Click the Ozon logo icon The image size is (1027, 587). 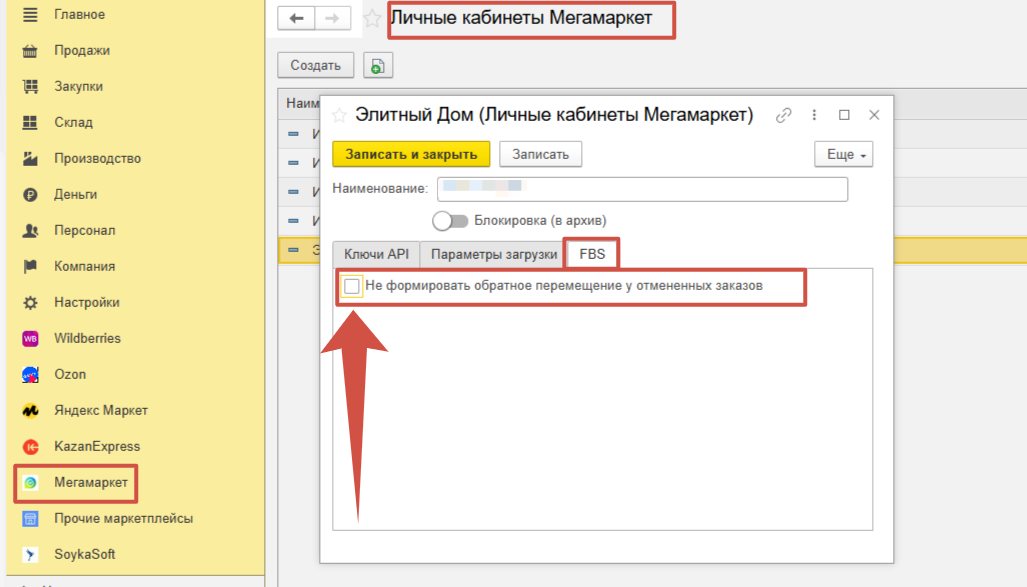click(30, 375)
